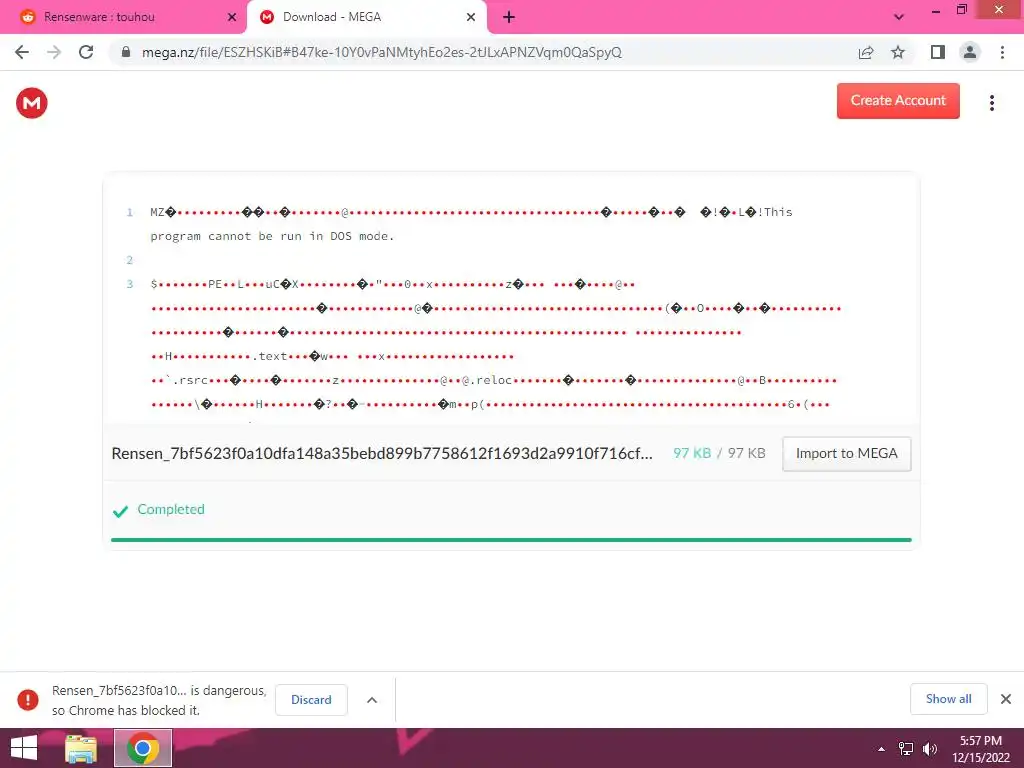1024x768 pixels.
Task: Click the padlock site info icon
Action: point(126,52)
